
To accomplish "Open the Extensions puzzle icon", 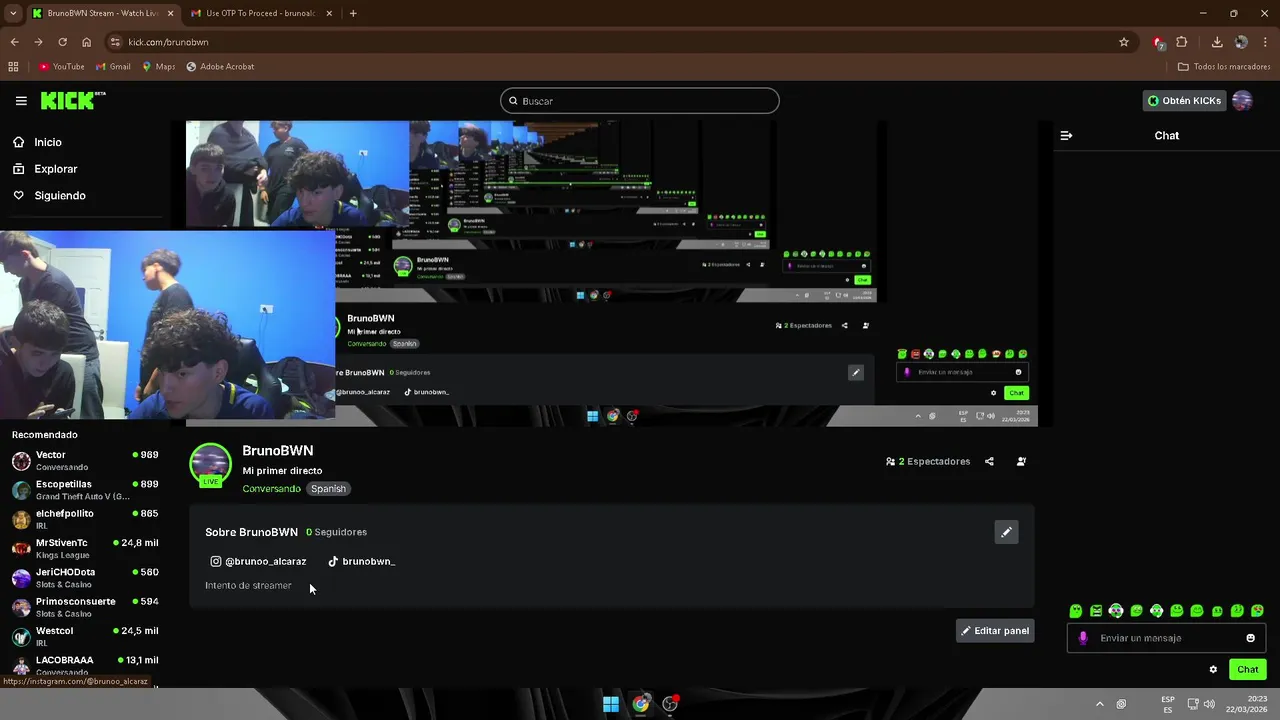I will 1182,42.
